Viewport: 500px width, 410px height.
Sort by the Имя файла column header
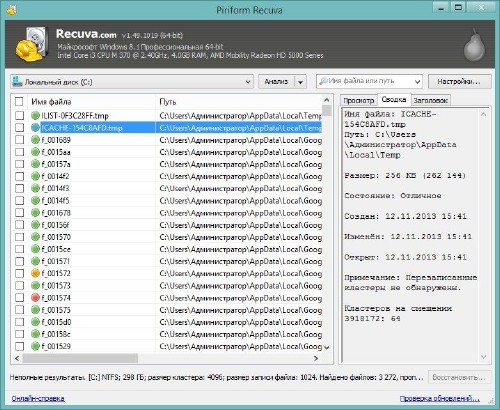(92, 102)
